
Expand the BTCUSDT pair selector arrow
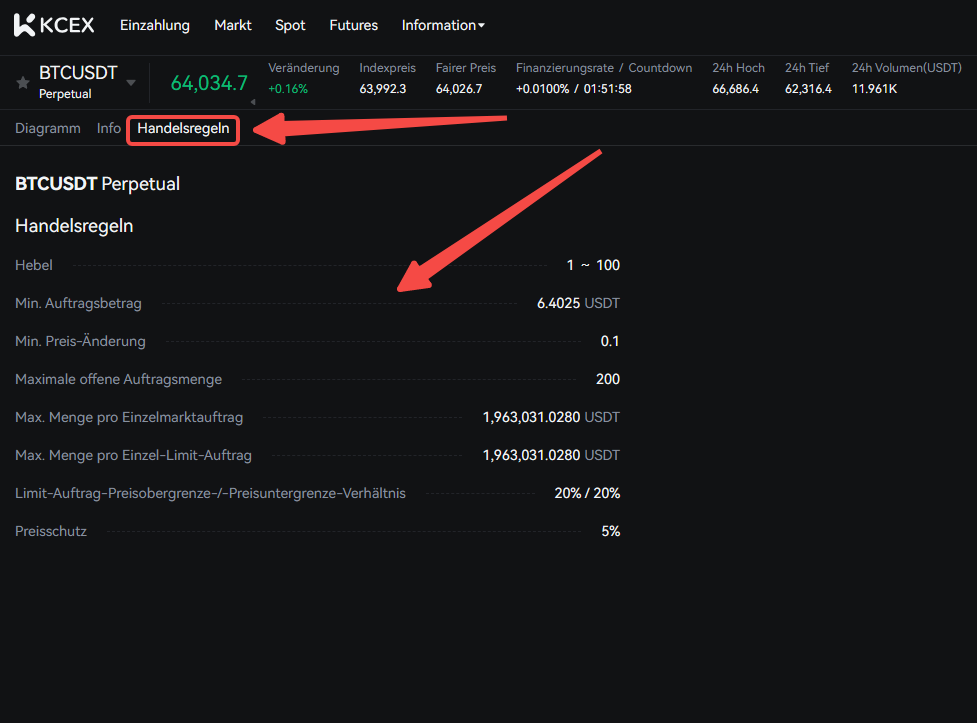pos(131,83)
